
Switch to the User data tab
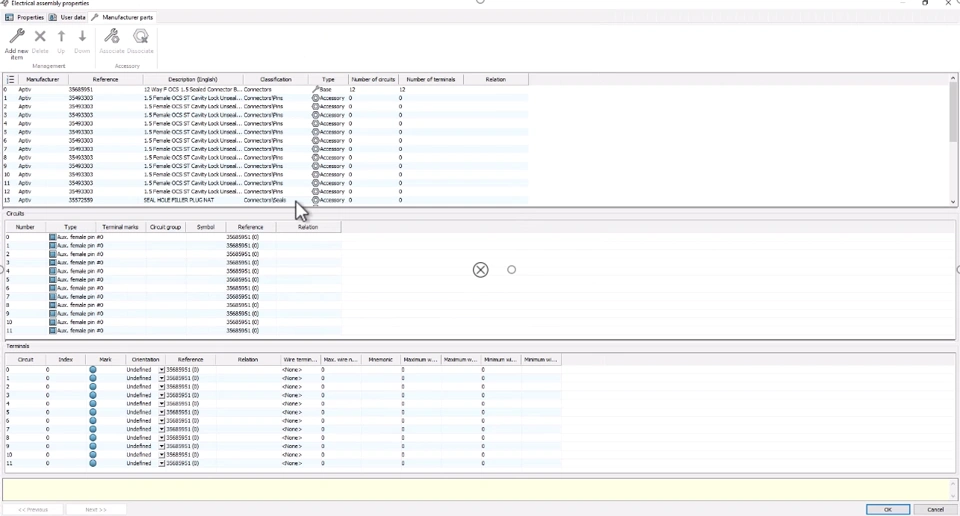67,17
